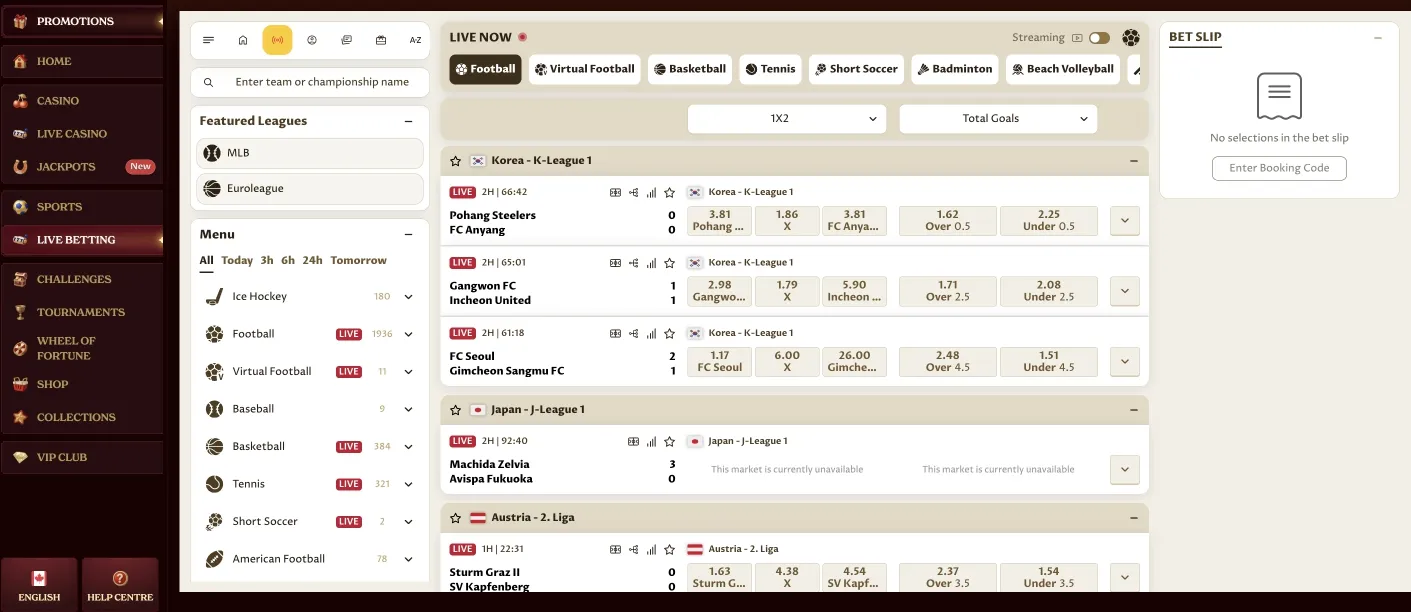Open the Total Goals market dropdown
Viewport: 1411px width, 612px height.
tap(998, 119)
